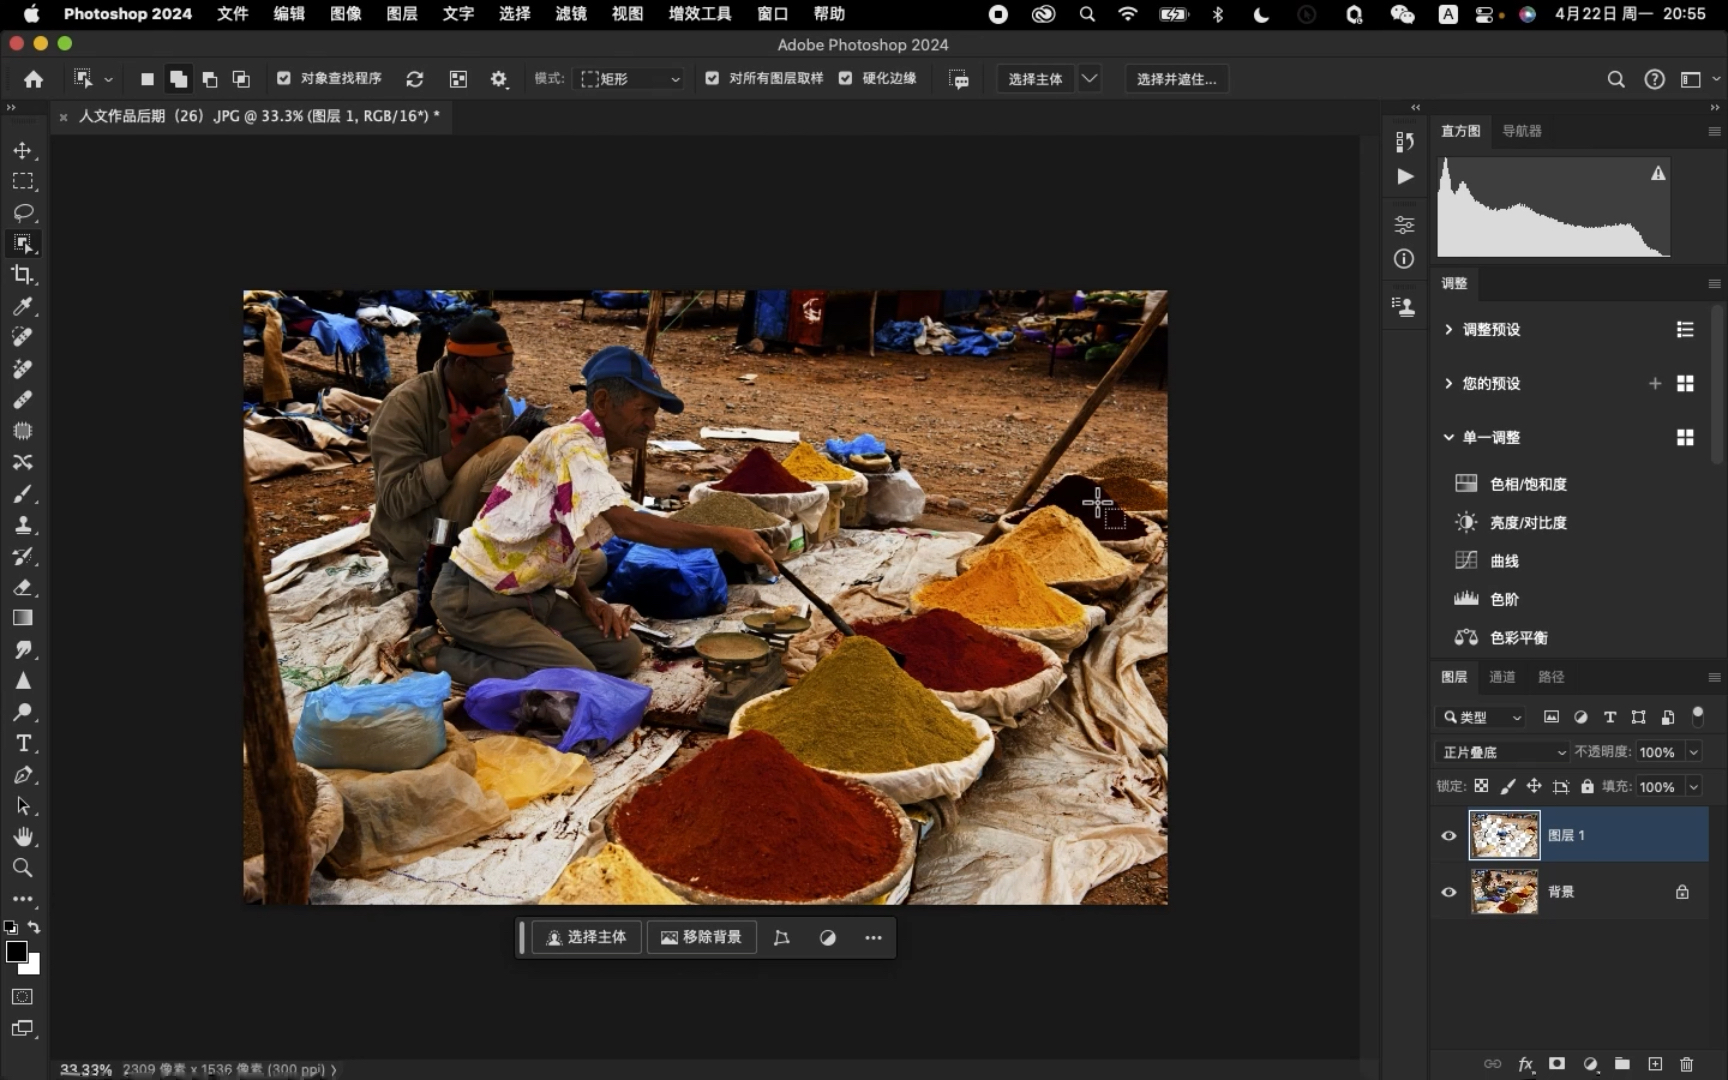Click the Home icon in options bar
The image size is (1728, 1080).
[33, 79]
